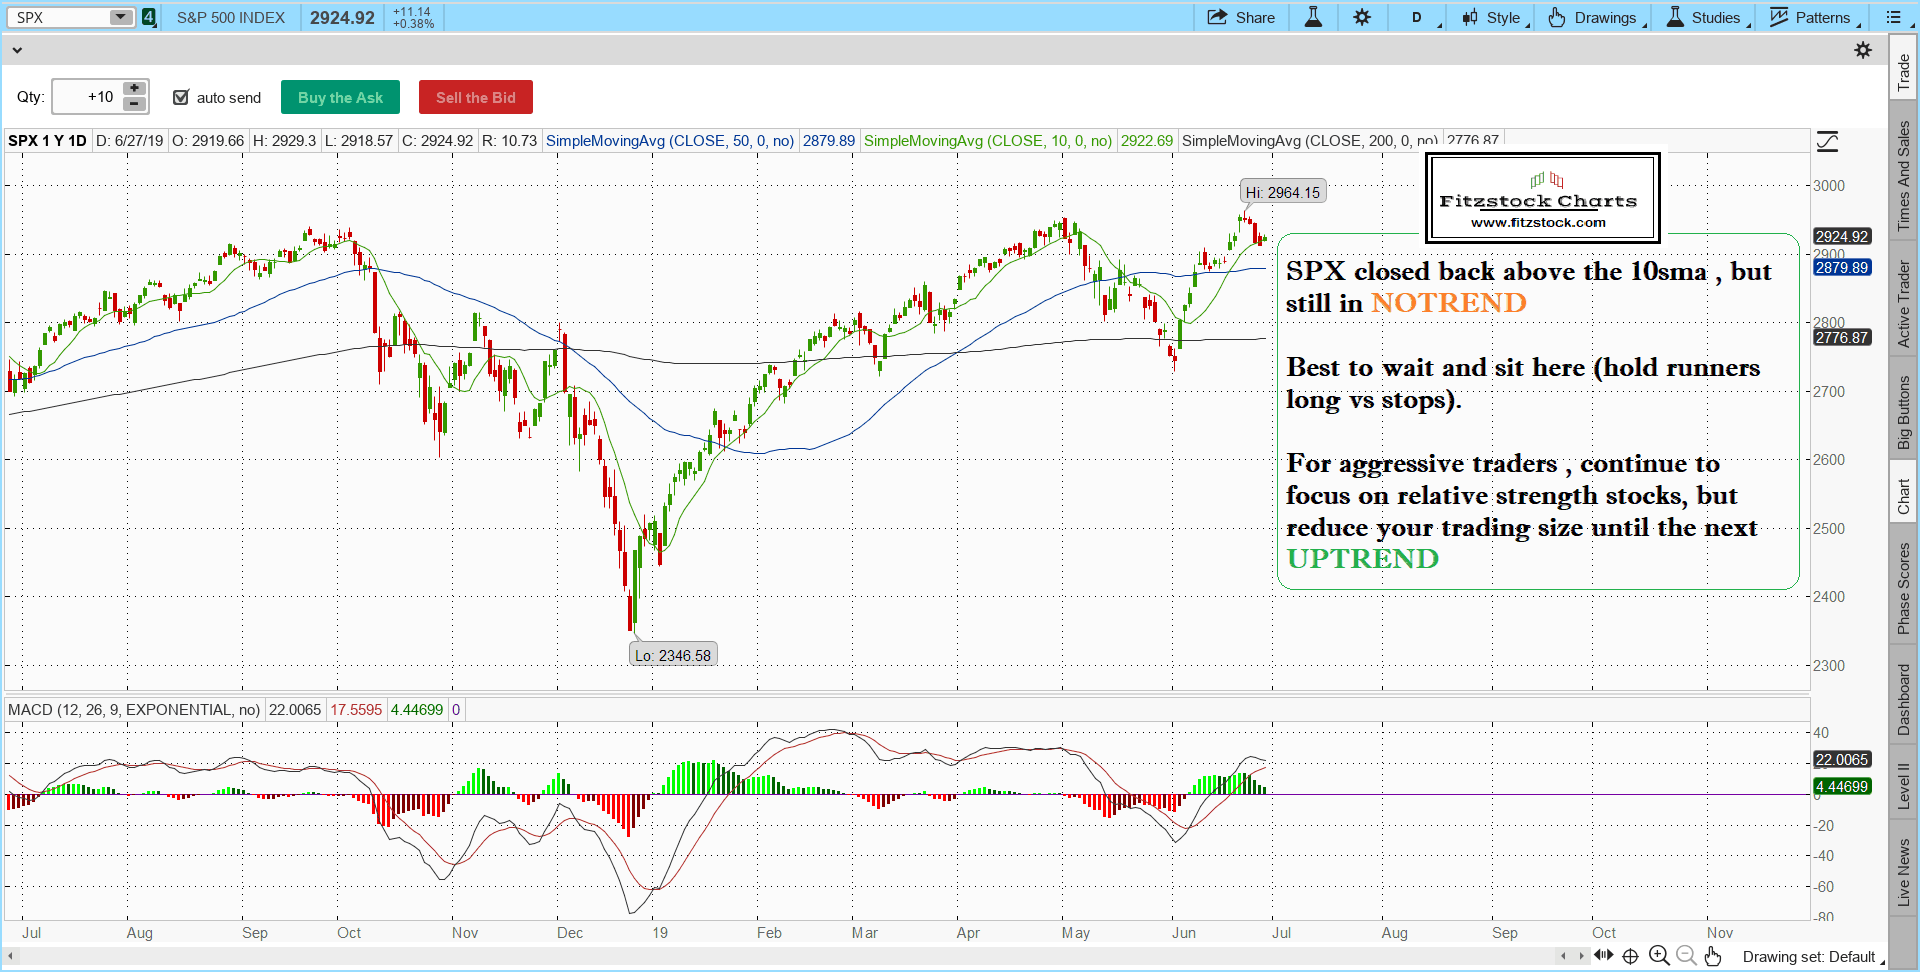Collapse the trade bar chevron
The width and height of the screenshot is (1920, 972).
click(x=17, y=50)
